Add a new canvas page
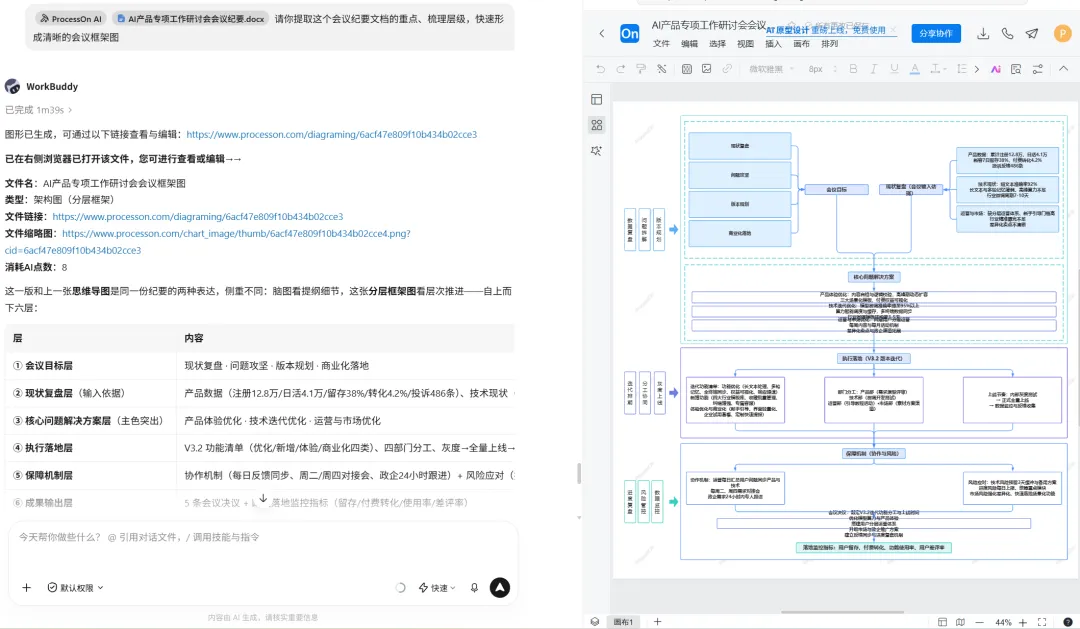This screenshot has width=1080, height=629. tap(657, 621)
